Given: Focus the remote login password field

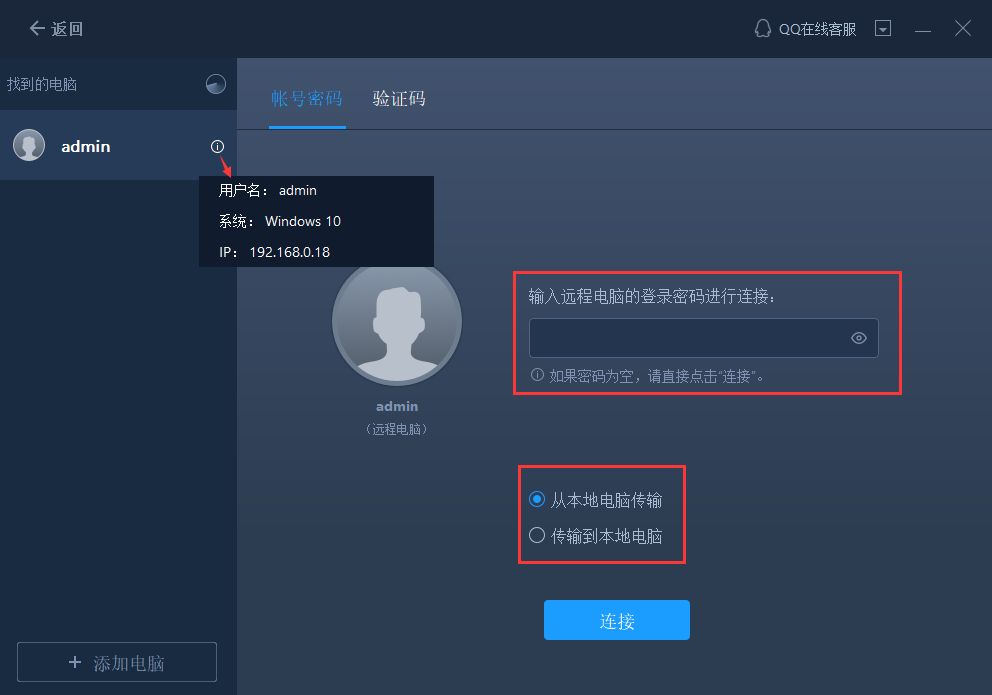Looking at the screenshot, I should pos(704,338).
